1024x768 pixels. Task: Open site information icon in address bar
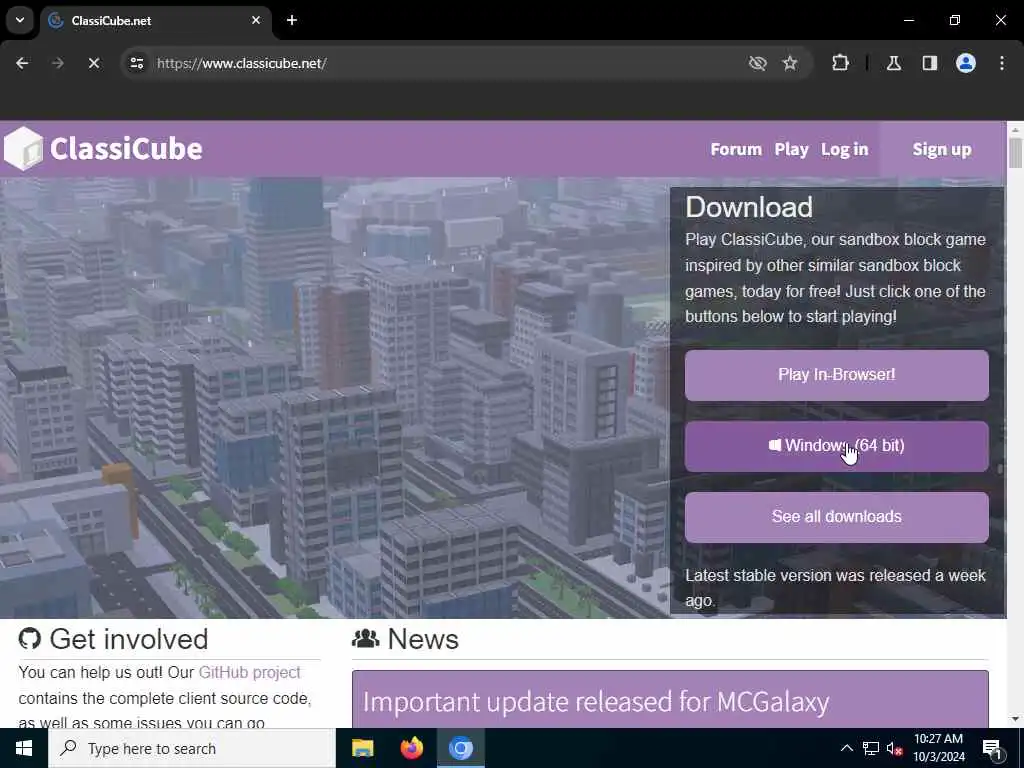tap(136, 63)
